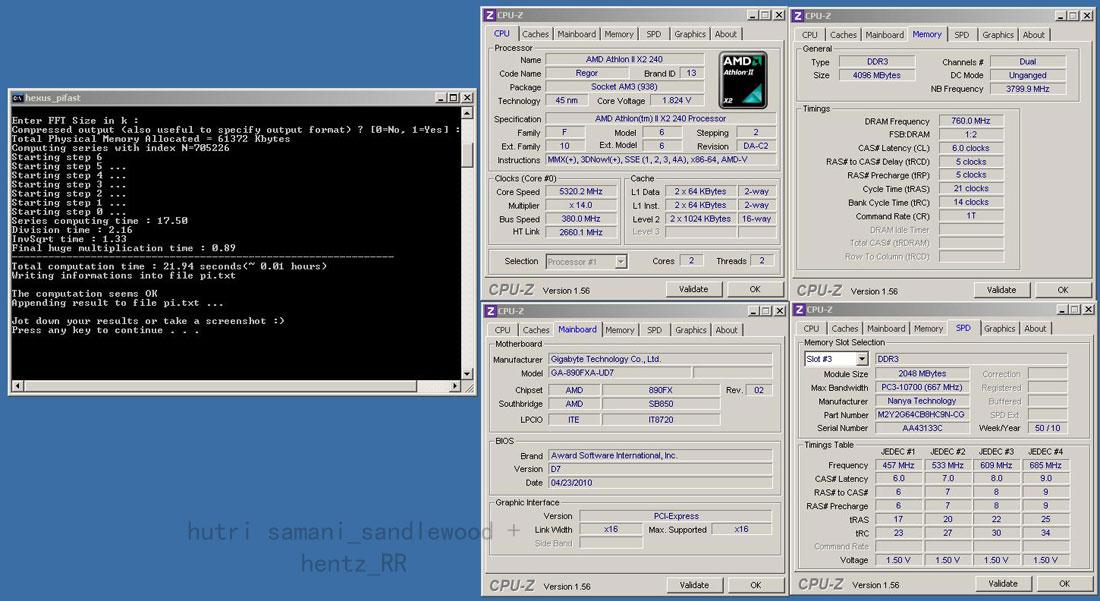Click the CPU-Z title icon in SPD window

click(798, 309)
